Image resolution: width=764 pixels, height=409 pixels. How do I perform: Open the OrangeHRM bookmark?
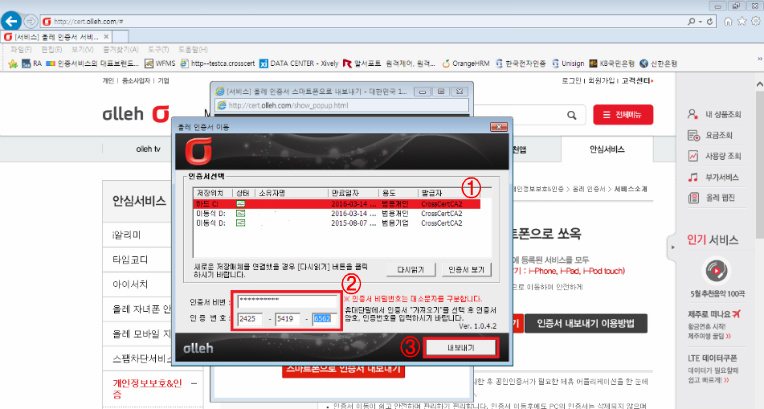click(x=465, y=63)
